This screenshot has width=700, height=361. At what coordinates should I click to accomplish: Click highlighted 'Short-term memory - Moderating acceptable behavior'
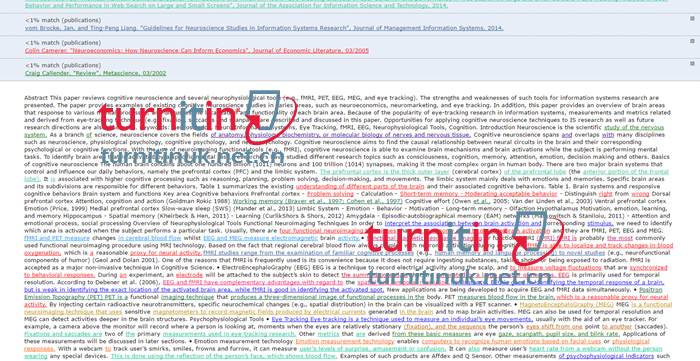[x=479, y=194]
